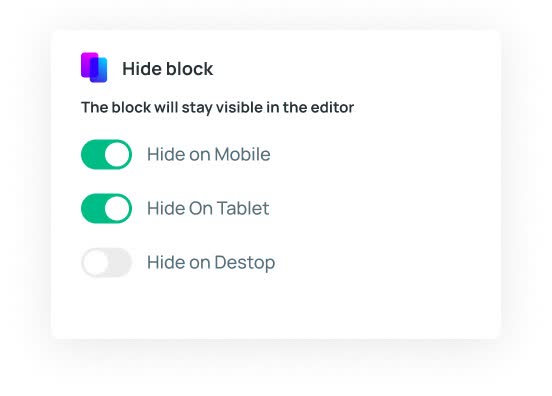Click text 'The block will stay visible in the editor'
The image size is (552, 396).
click(217, 107)
